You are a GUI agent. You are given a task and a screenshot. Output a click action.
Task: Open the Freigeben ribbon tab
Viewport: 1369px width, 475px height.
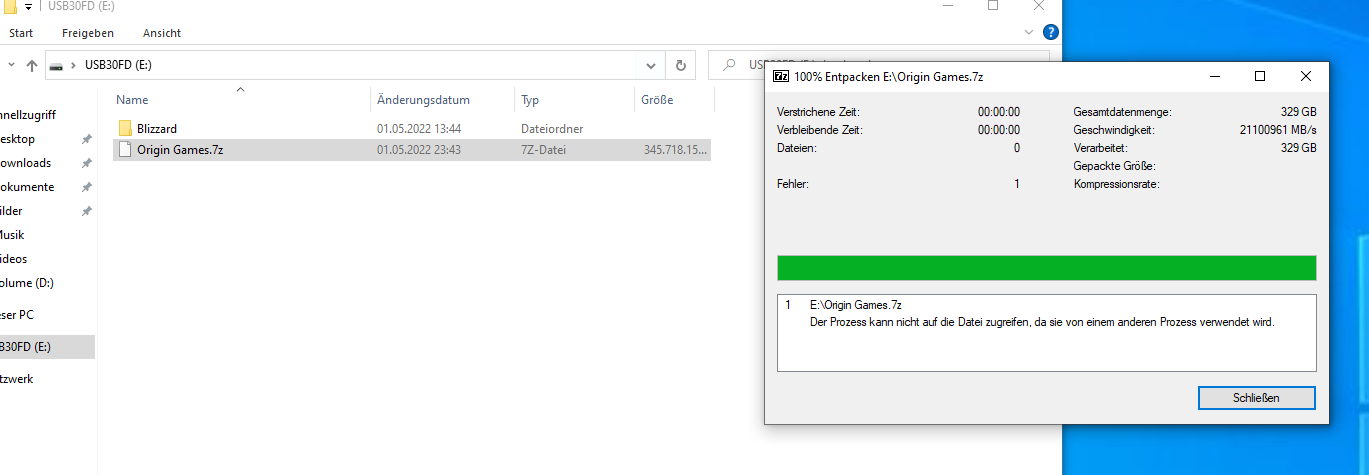pos(88,33)
